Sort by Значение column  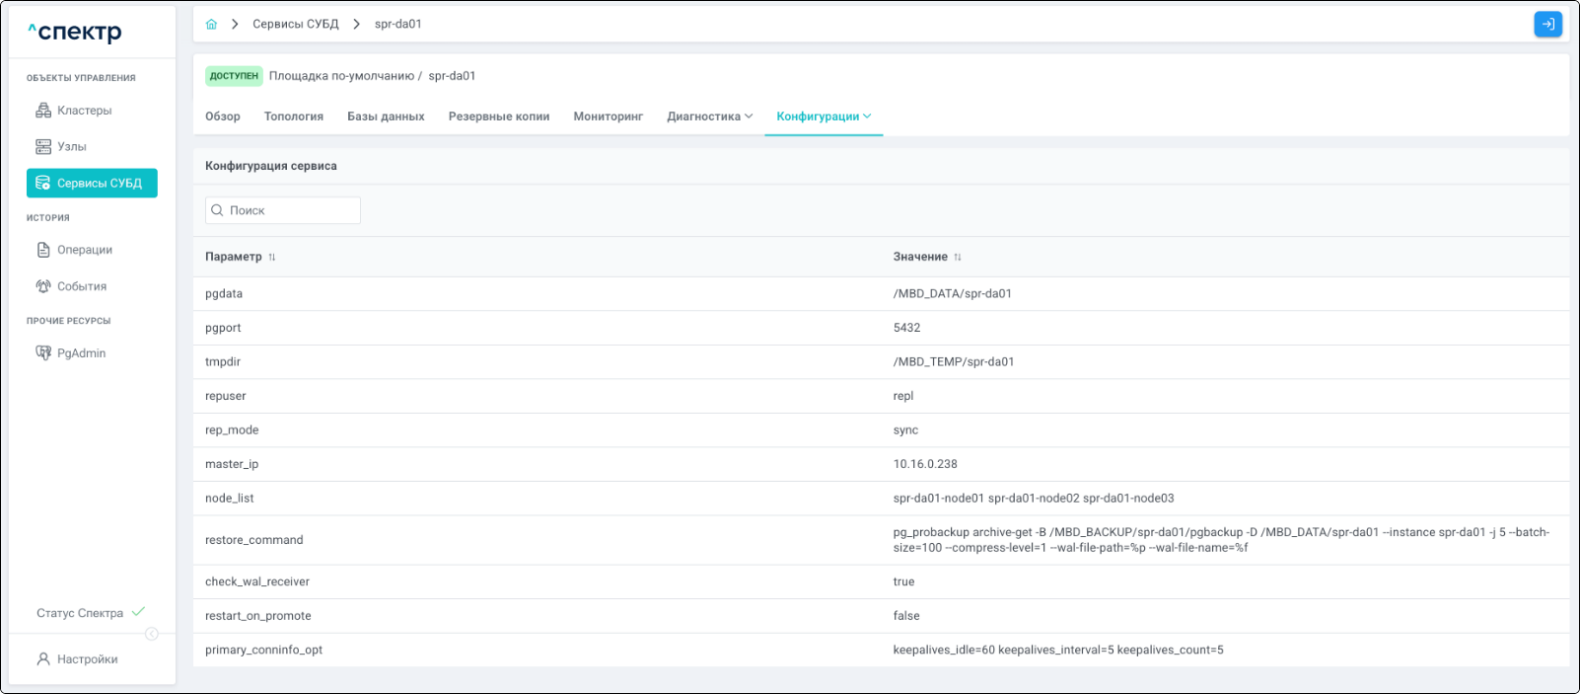(x=957, y=257)
